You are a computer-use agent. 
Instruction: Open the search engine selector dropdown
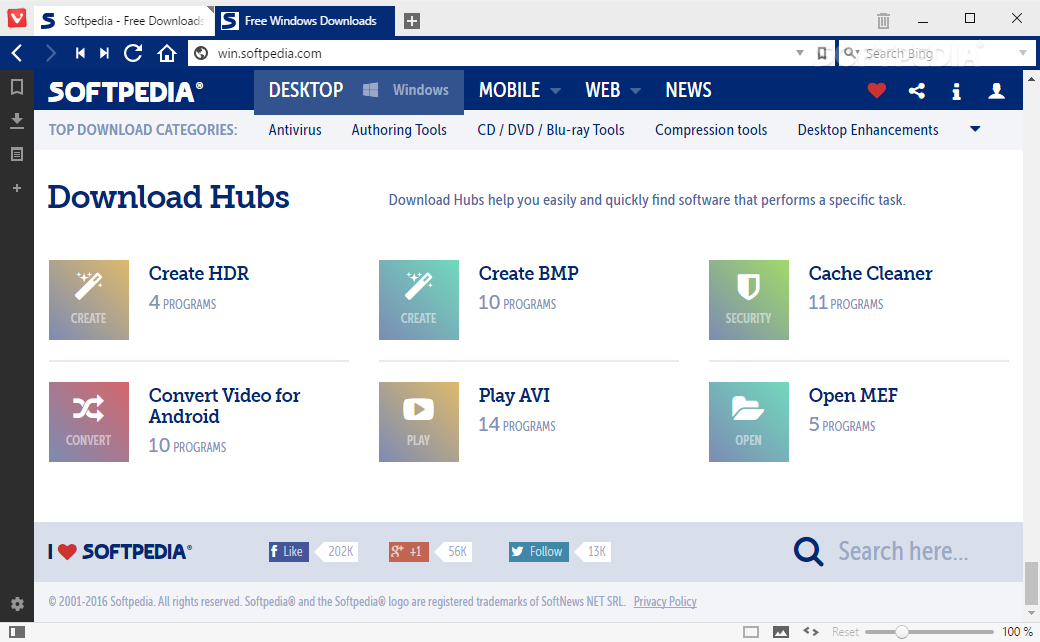point(852,53)
